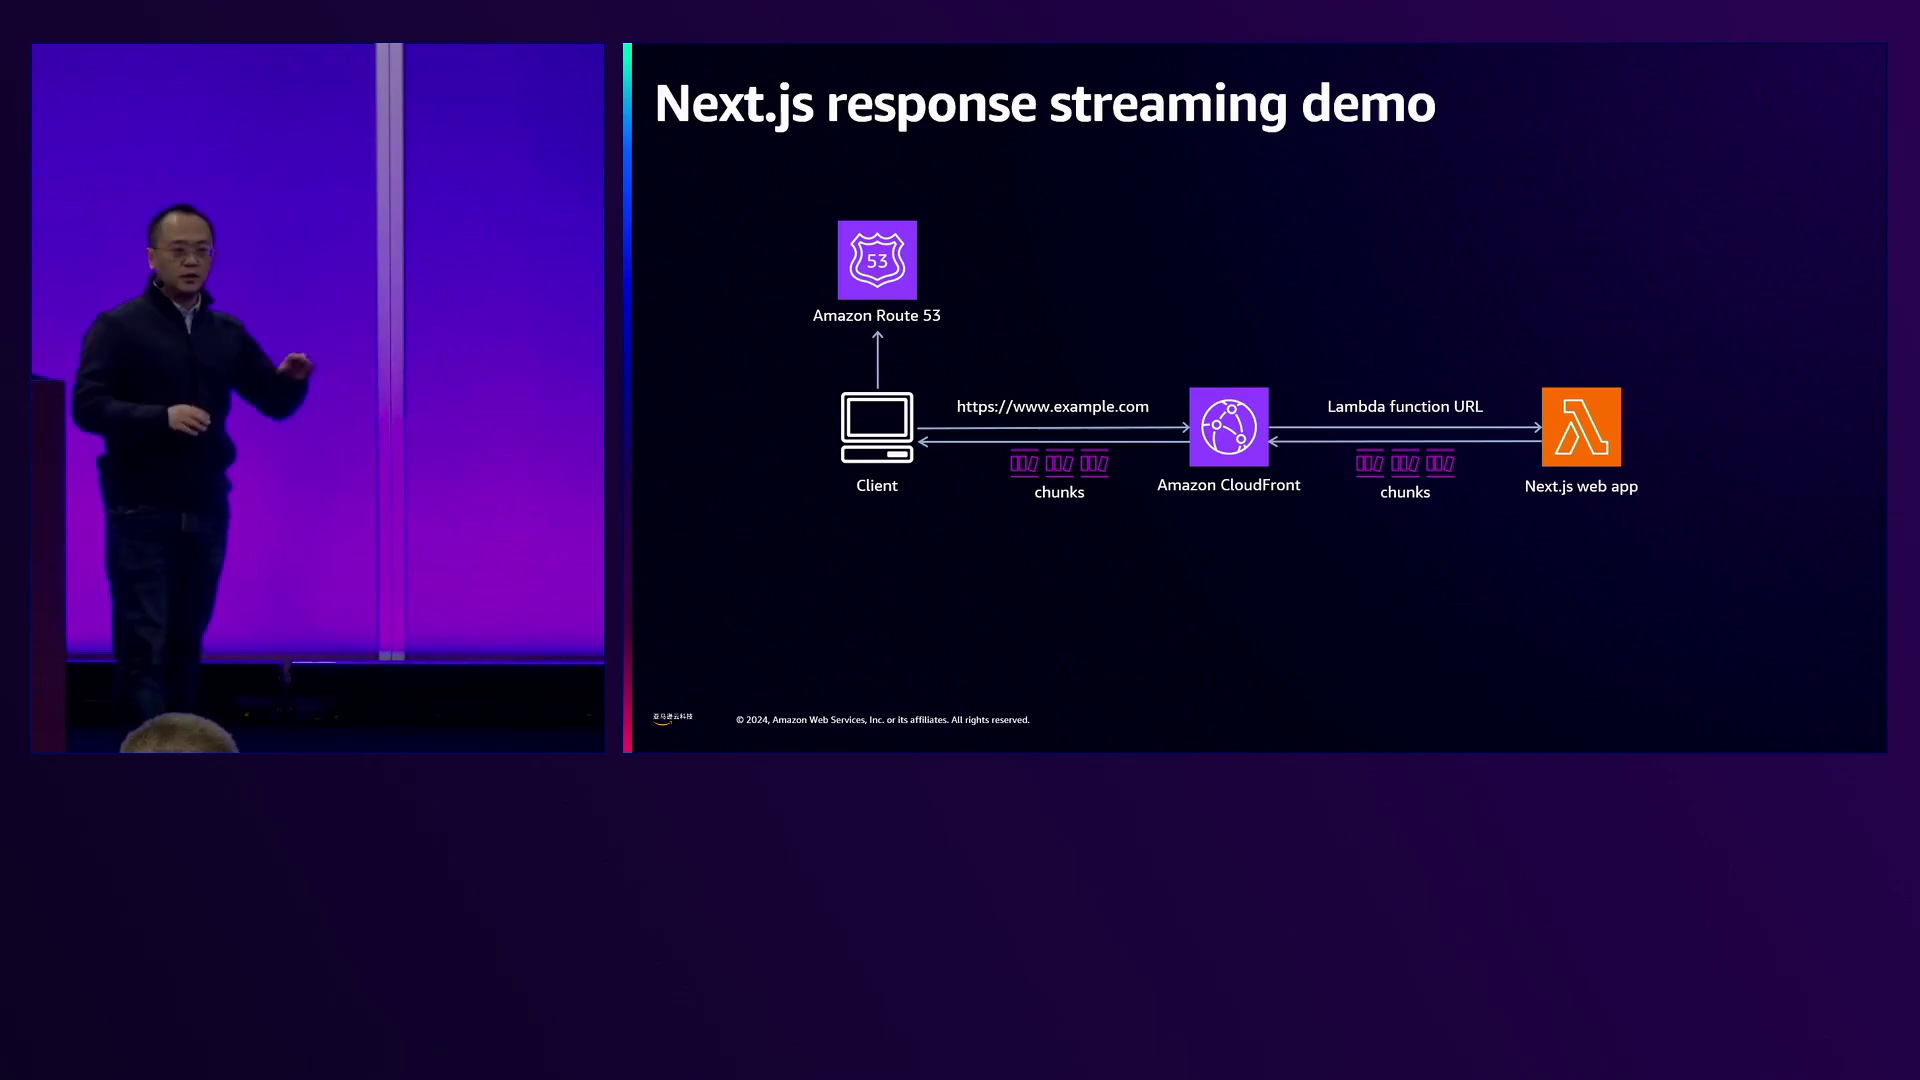Click the Client label under computer
1920x1080 pixels.
(x=876, y=485)
